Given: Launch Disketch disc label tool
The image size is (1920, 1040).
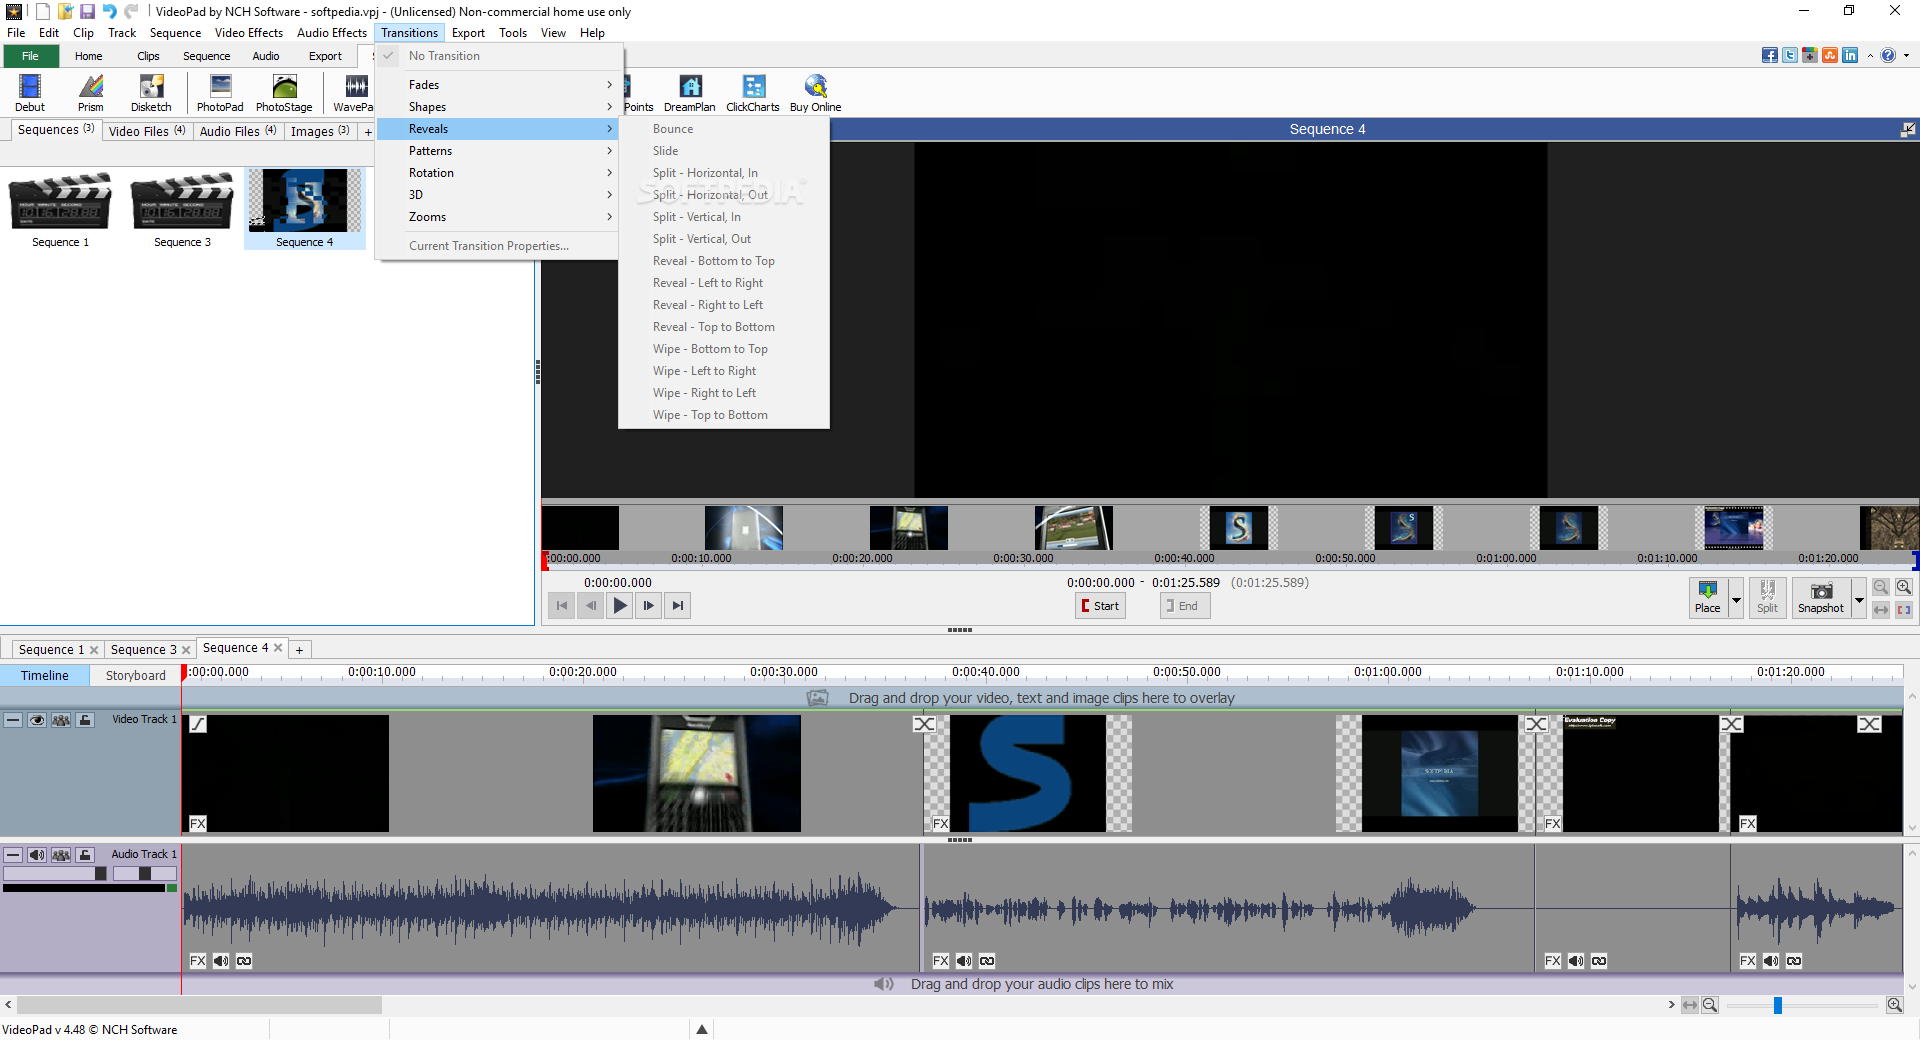Looking at the screenshot, I should click(151, 93).
